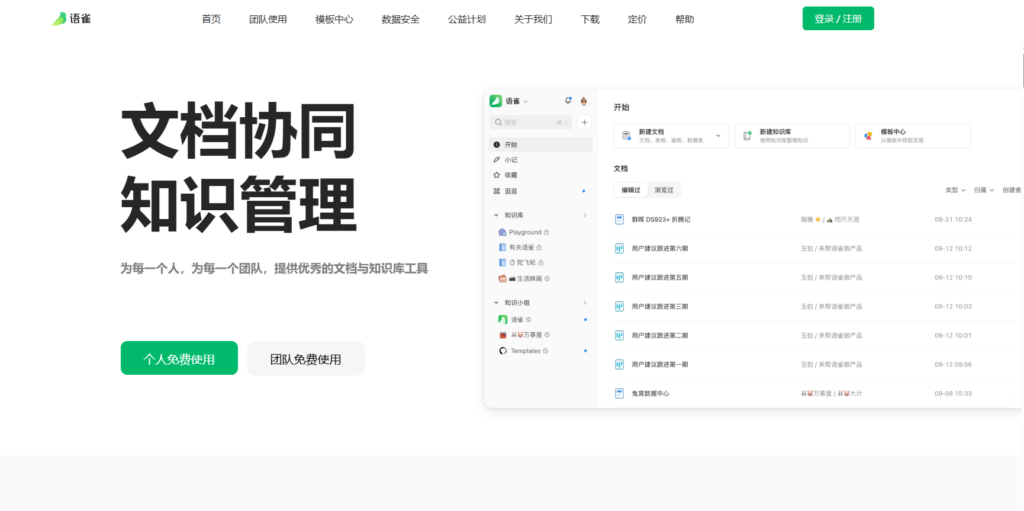Open the 归属 filter dropdown
The image size is (1024, 511).
982,190
